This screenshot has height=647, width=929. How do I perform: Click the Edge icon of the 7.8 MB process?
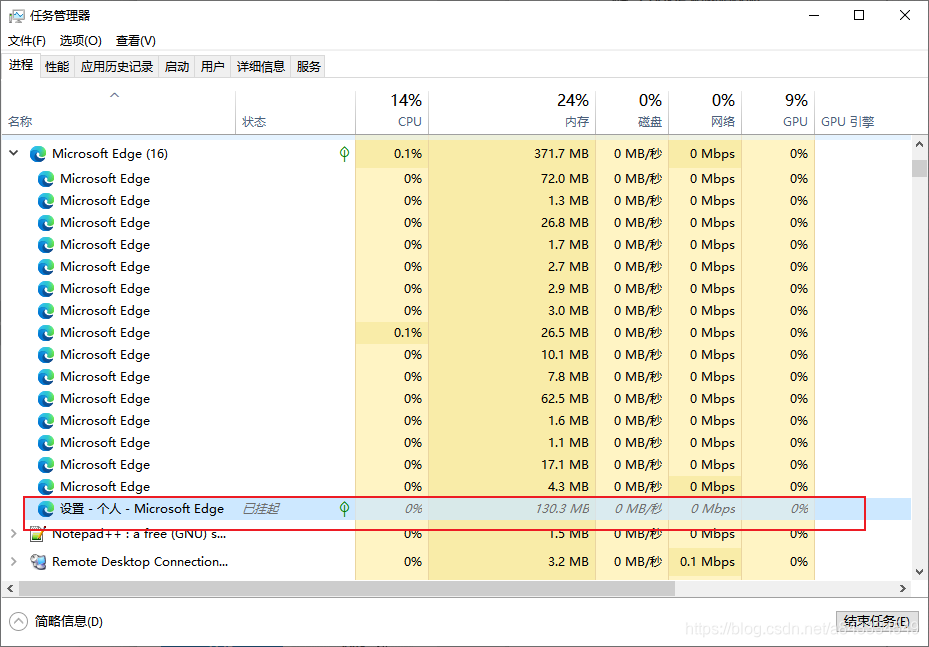click(46, 377)
